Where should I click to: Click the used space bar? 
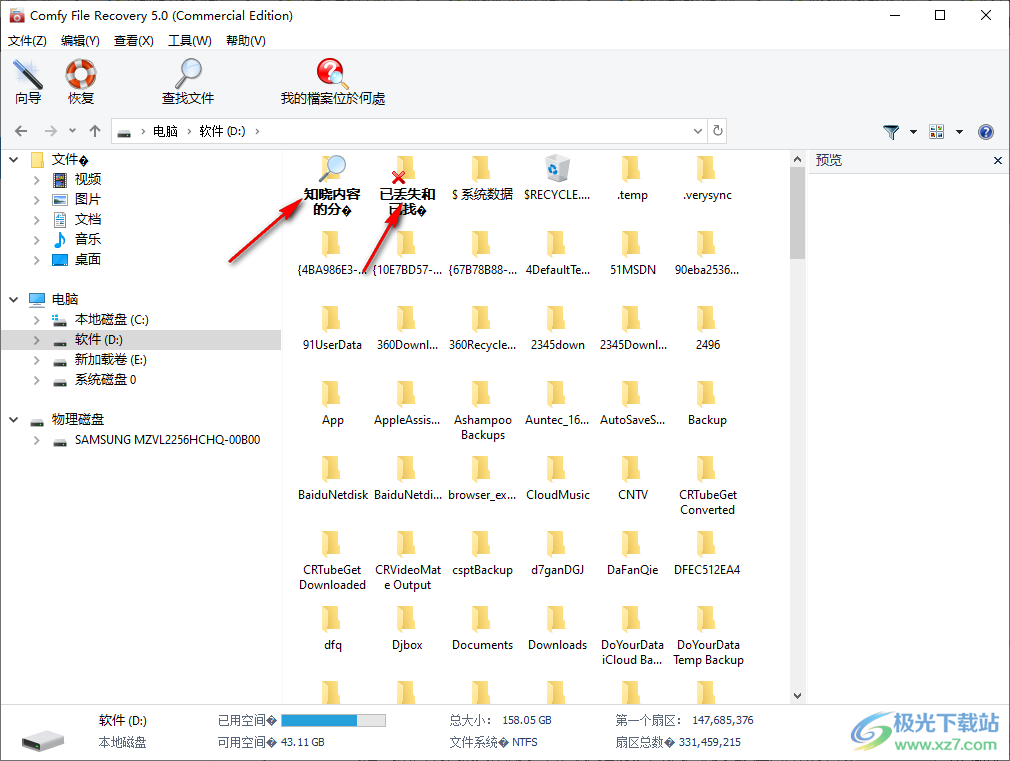[333, 720]
